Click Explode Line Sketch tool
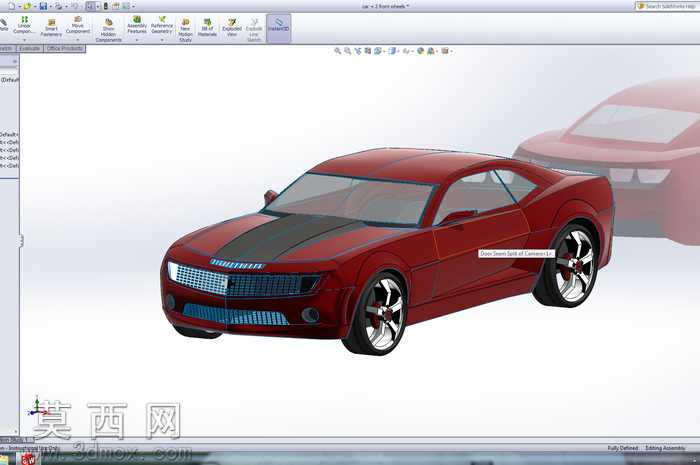 pyautogui.click(x=254, y=30)
